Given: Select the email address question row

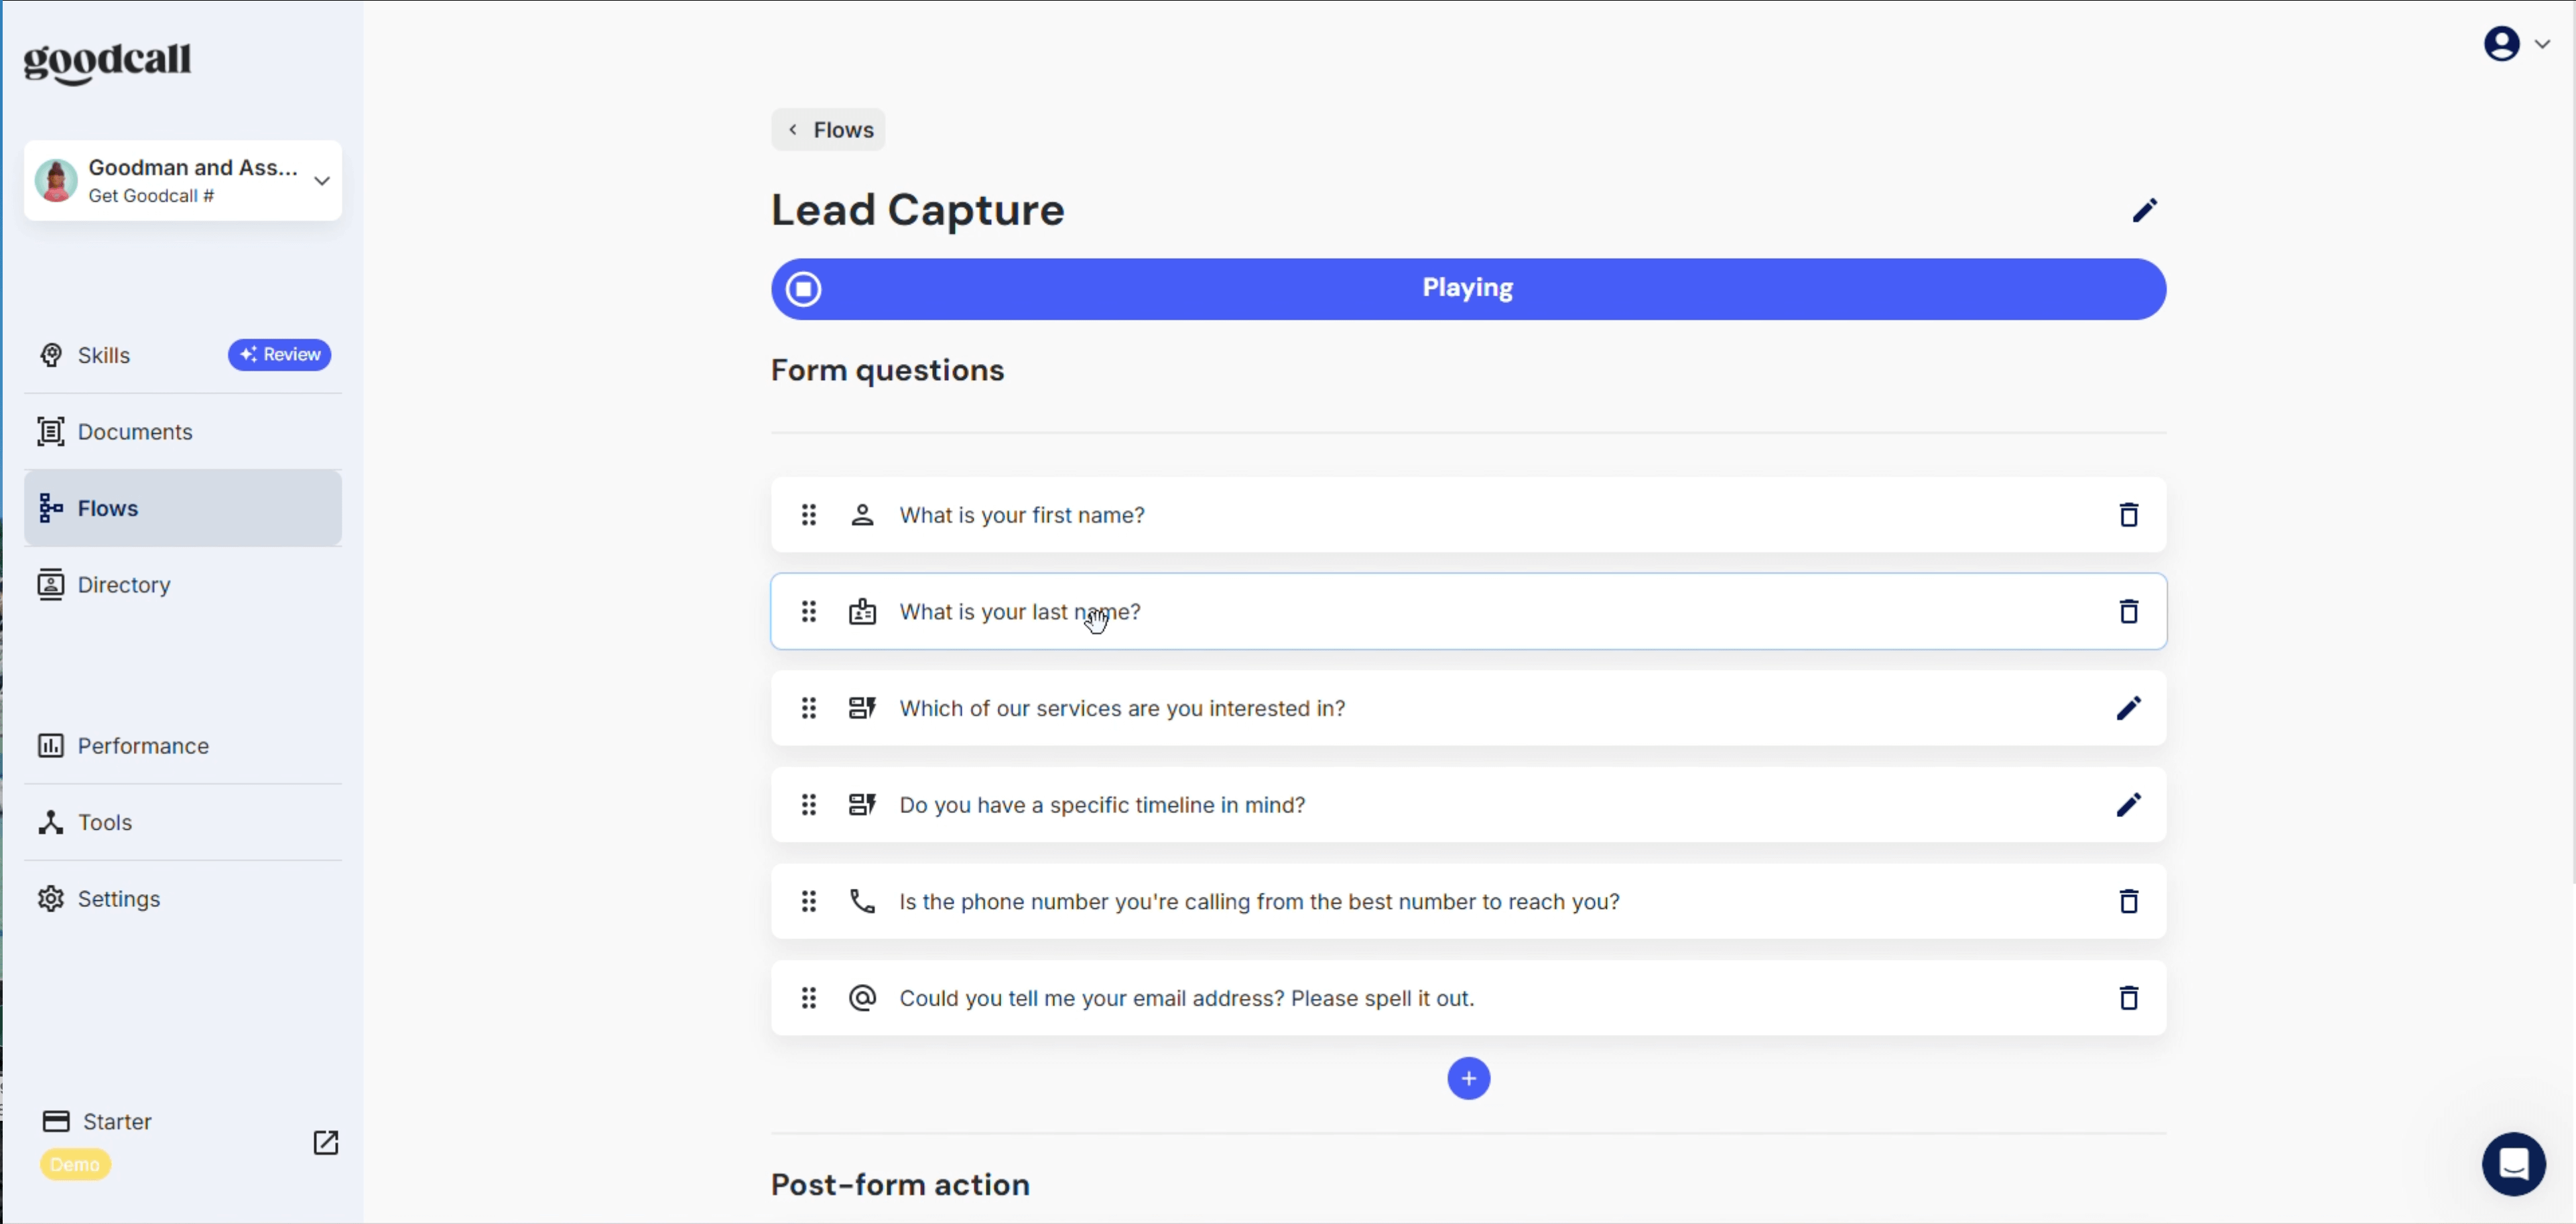Looking at the screenshot, I should click(1468, 998).
